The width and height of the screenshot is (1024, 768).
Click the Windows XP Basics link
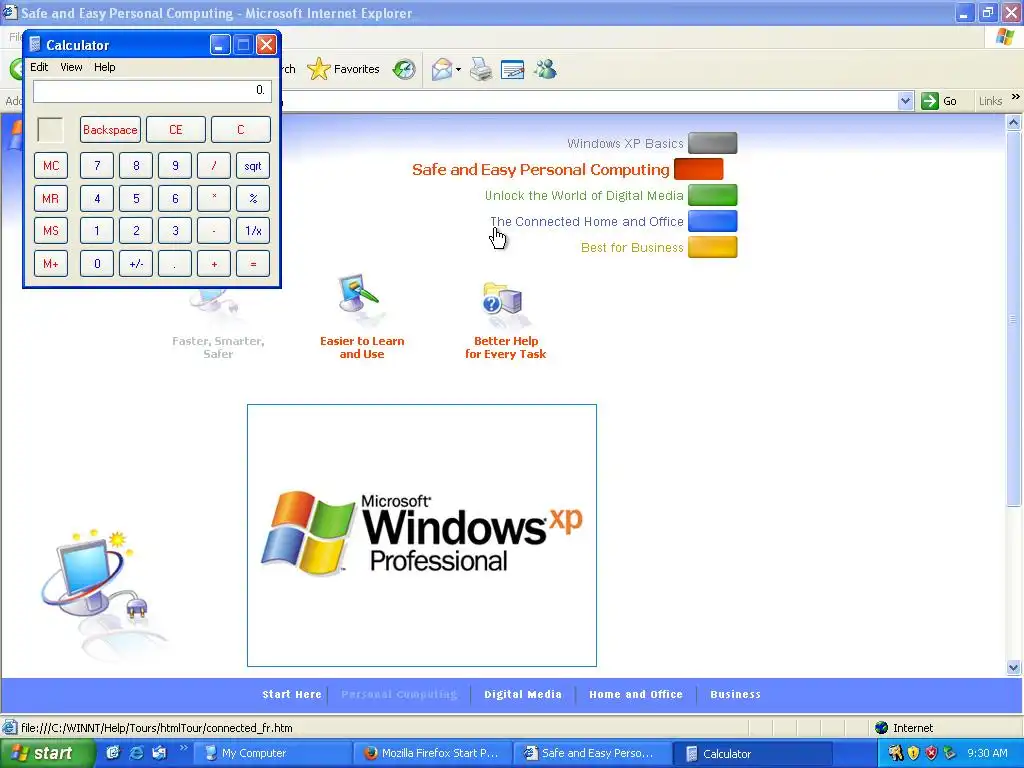pyautogui.click(x=625, y=143)
